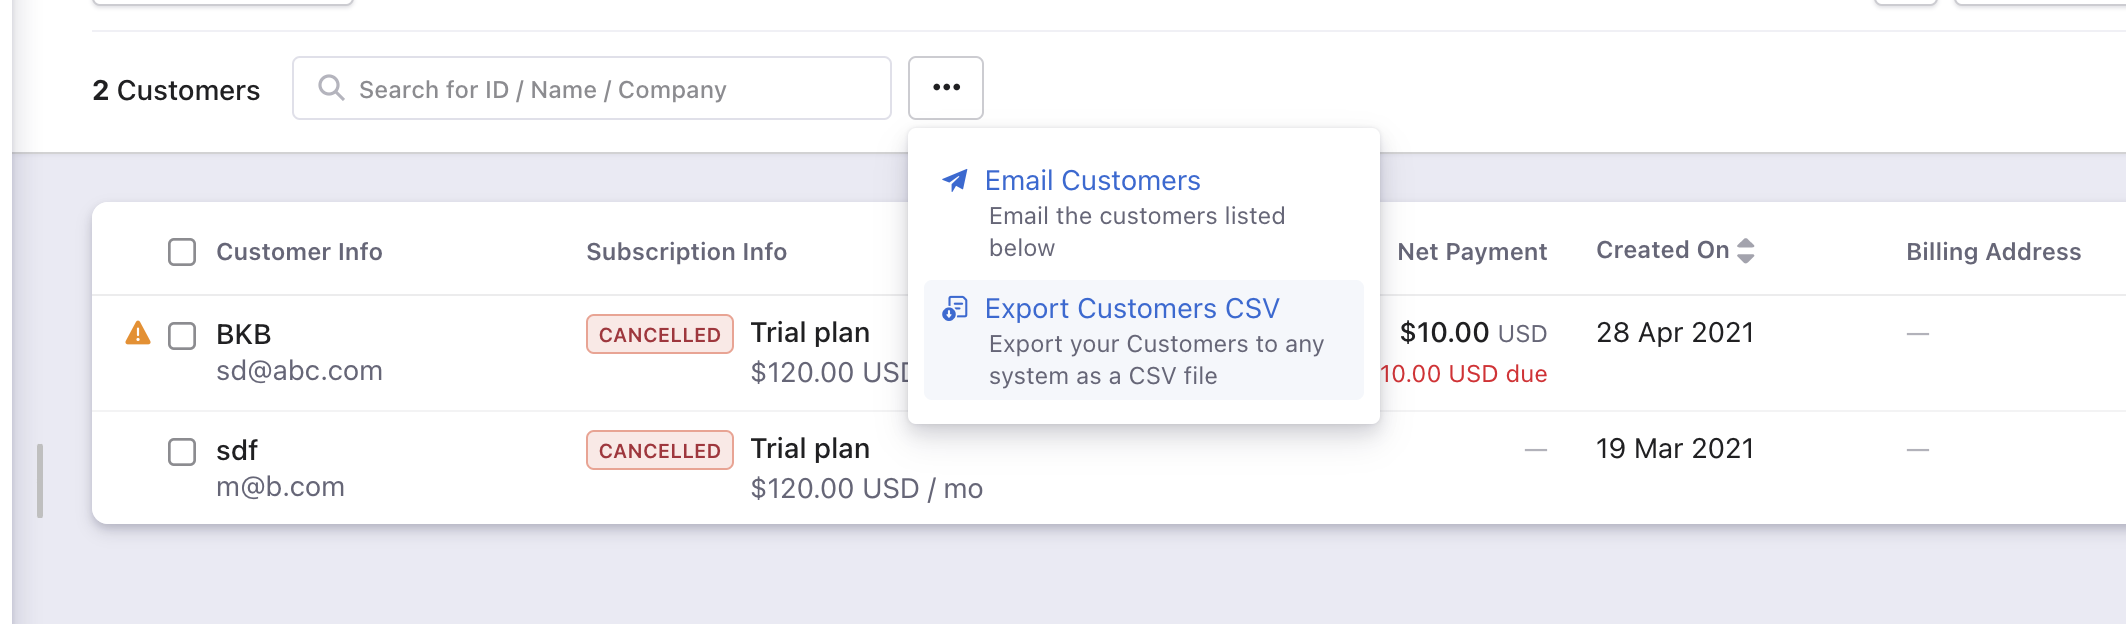Collapse the actions popover by clicking ellipsis again

(945, 87)
